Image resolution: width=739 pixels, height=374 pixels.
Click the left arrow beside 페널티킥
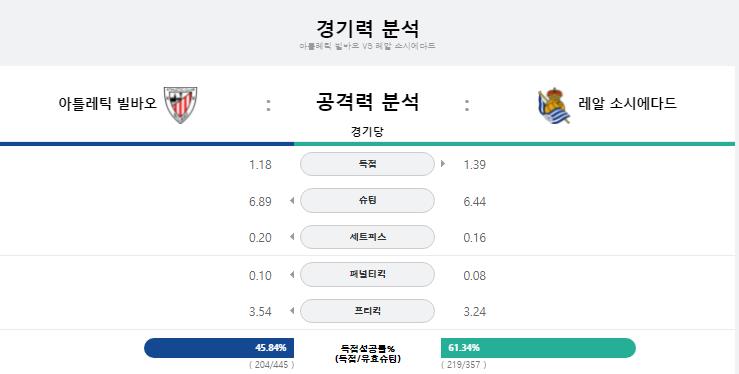coord(292,274)
